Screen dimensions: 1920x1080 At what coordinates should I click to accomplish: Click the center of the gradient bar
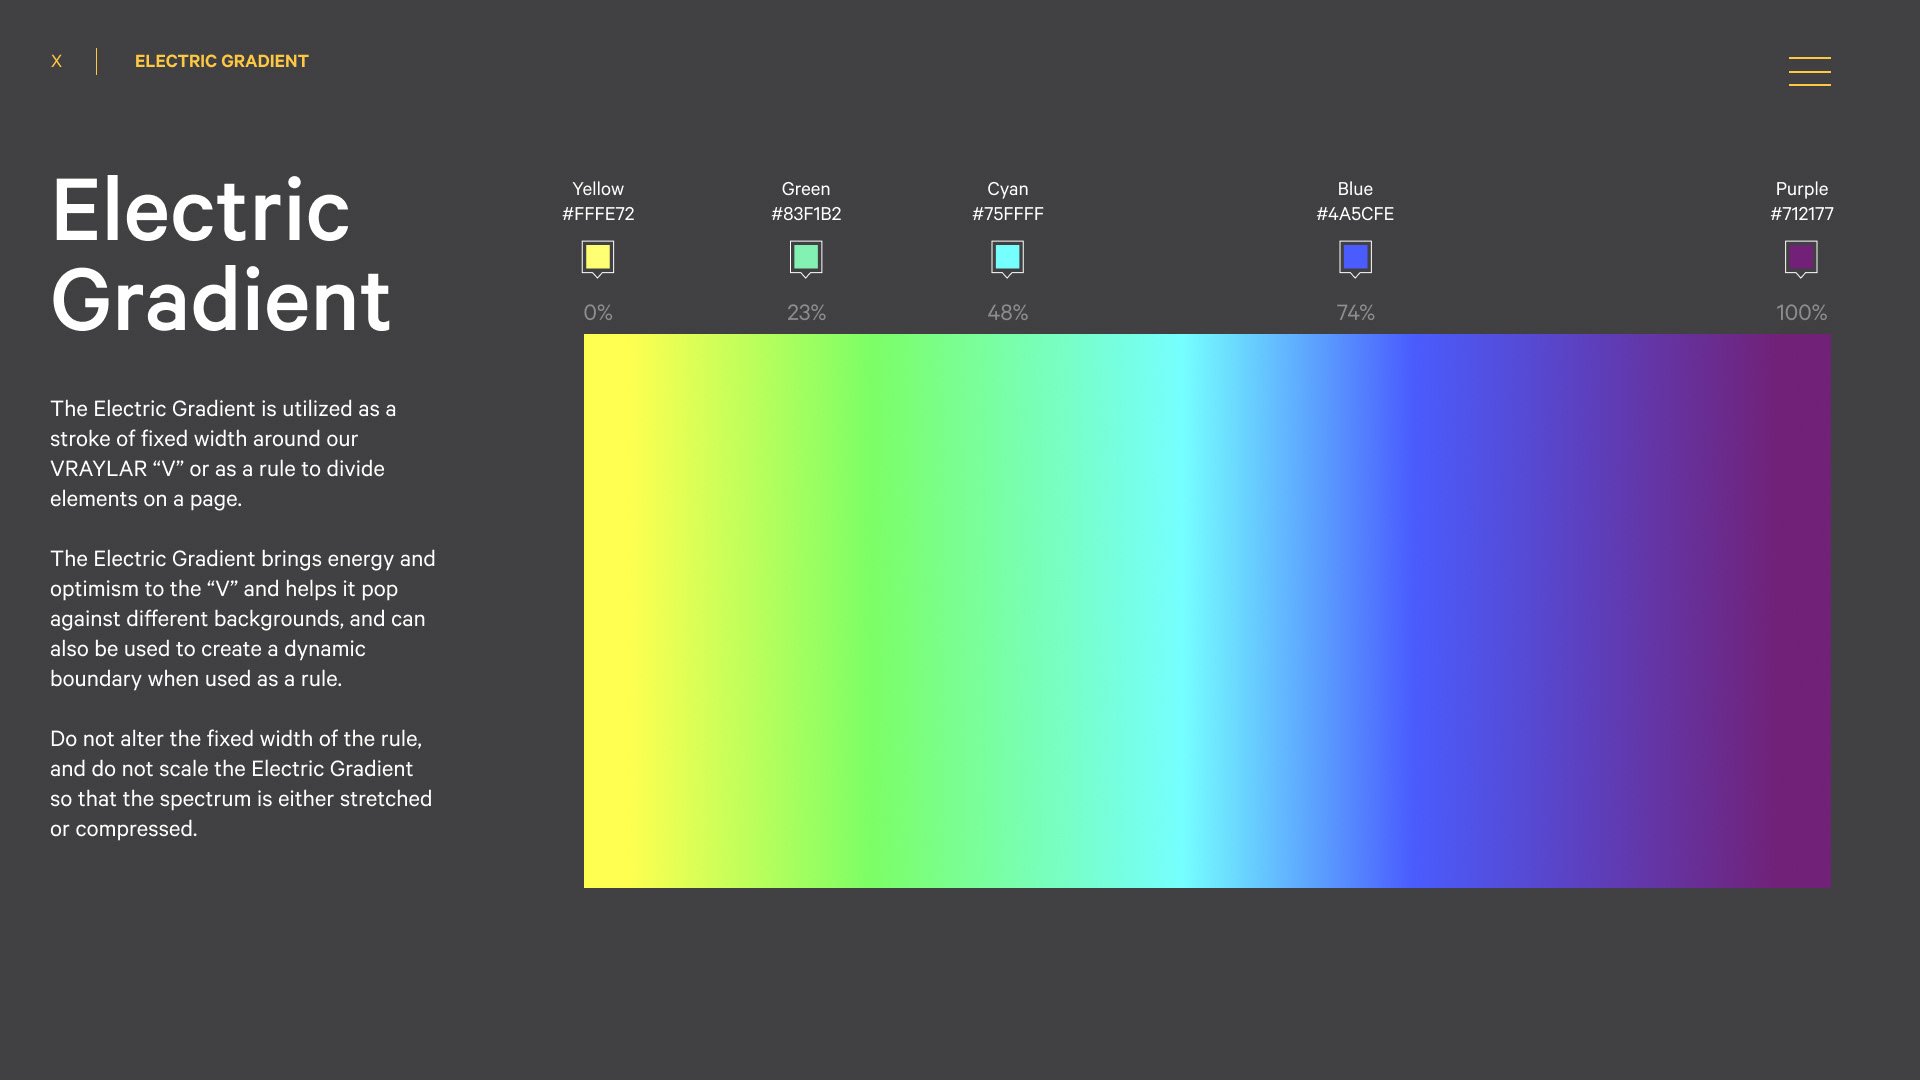[1207, 610]
